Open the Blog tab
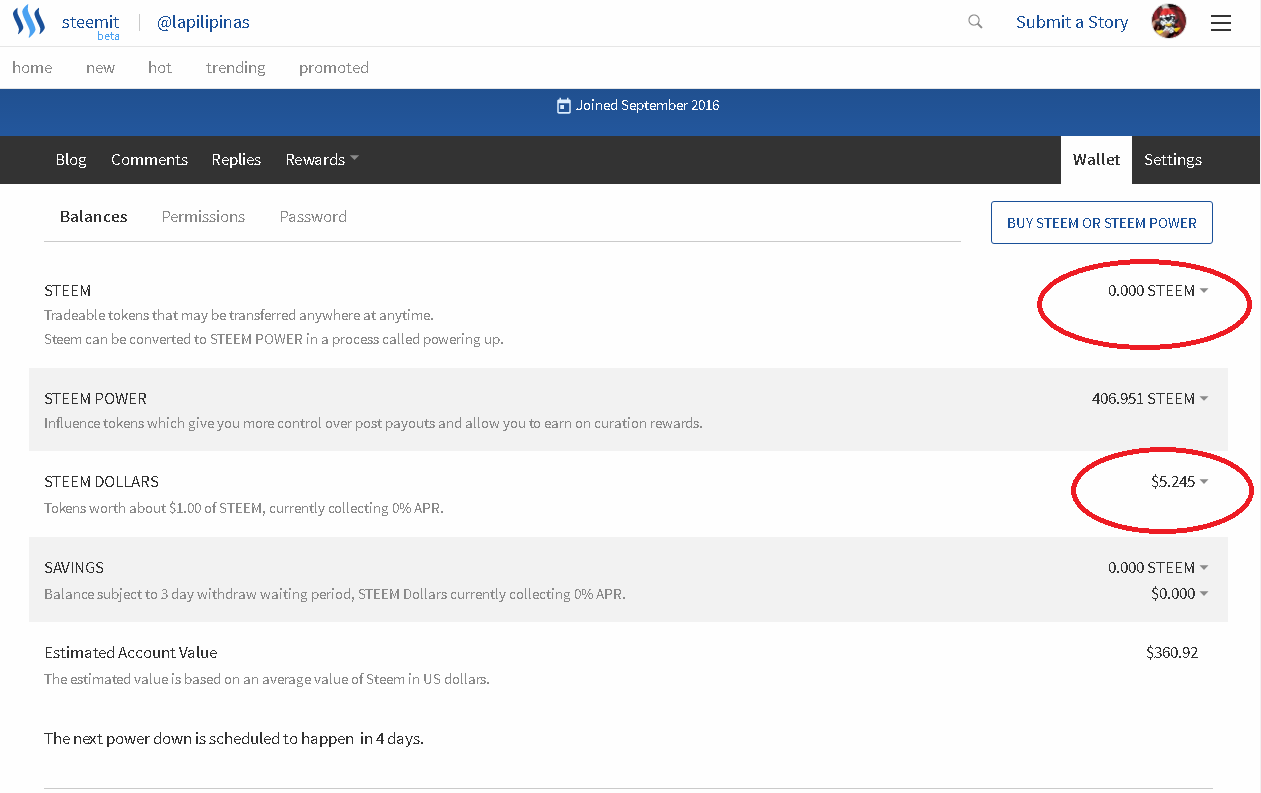This screenshot has height=793, width=1261. pos(71,160)
